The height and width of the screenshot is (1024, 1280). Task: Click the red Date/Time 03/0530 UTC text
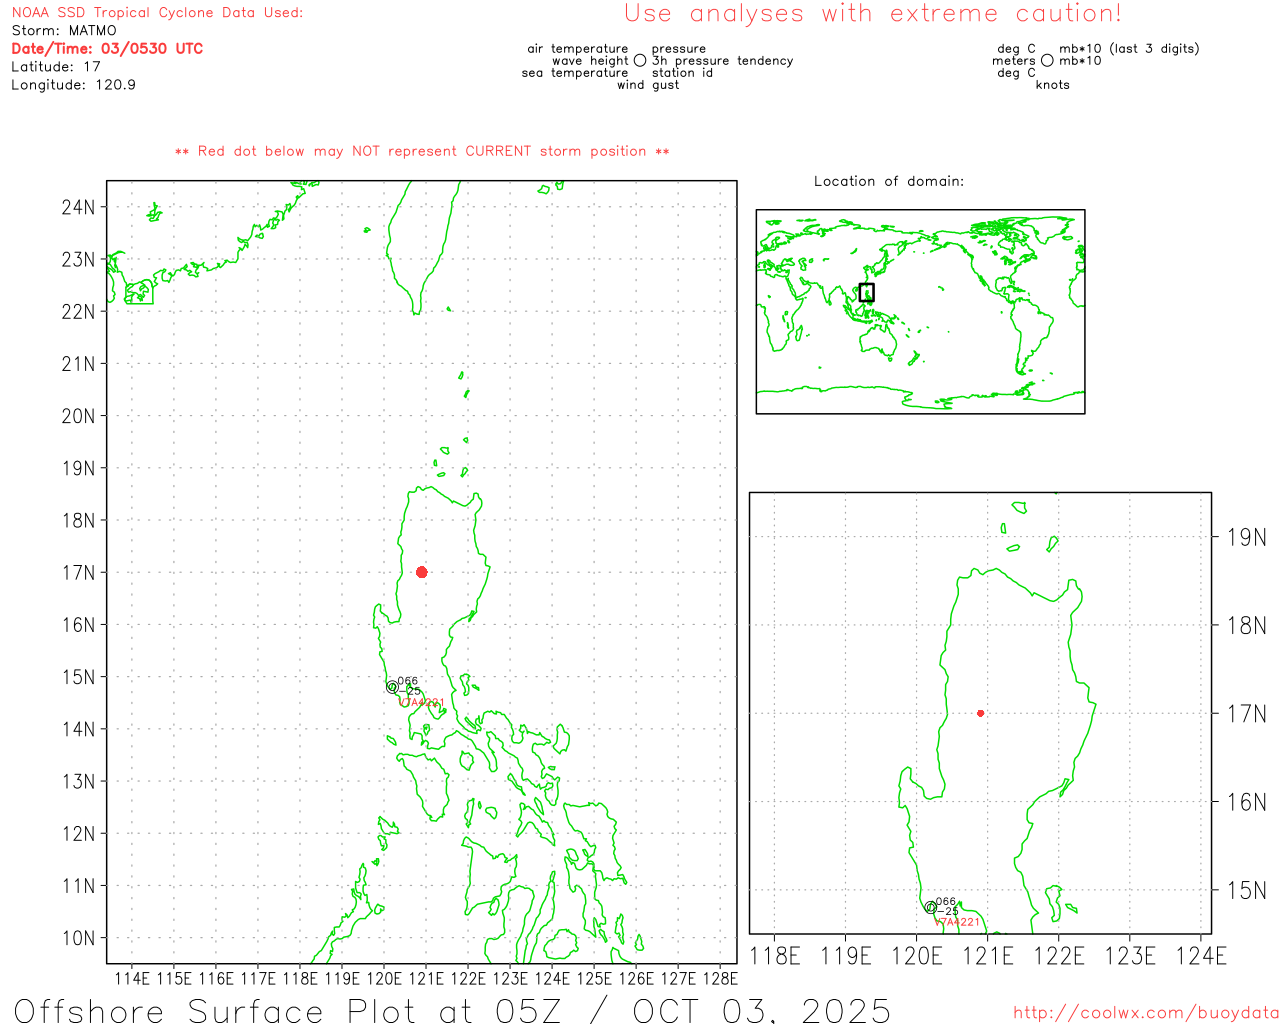tap(107, 49)
